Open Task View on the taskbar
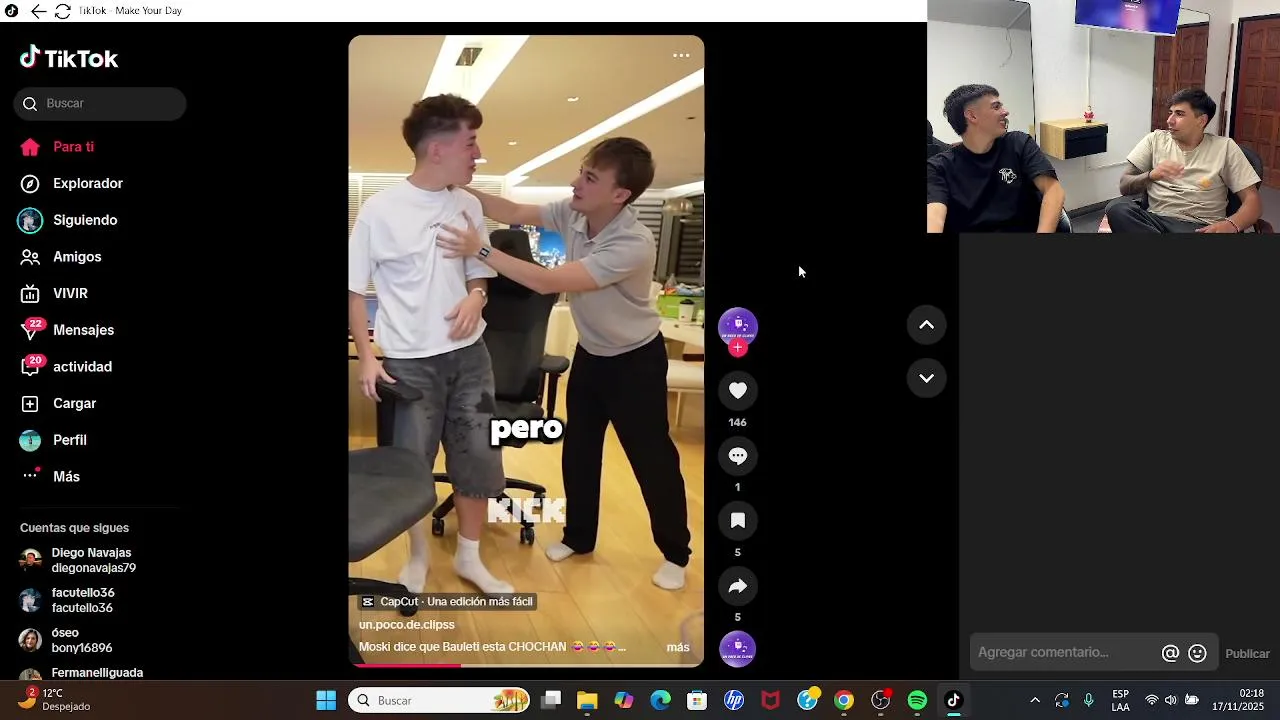 pyautogui.click(x=551, y=701)
